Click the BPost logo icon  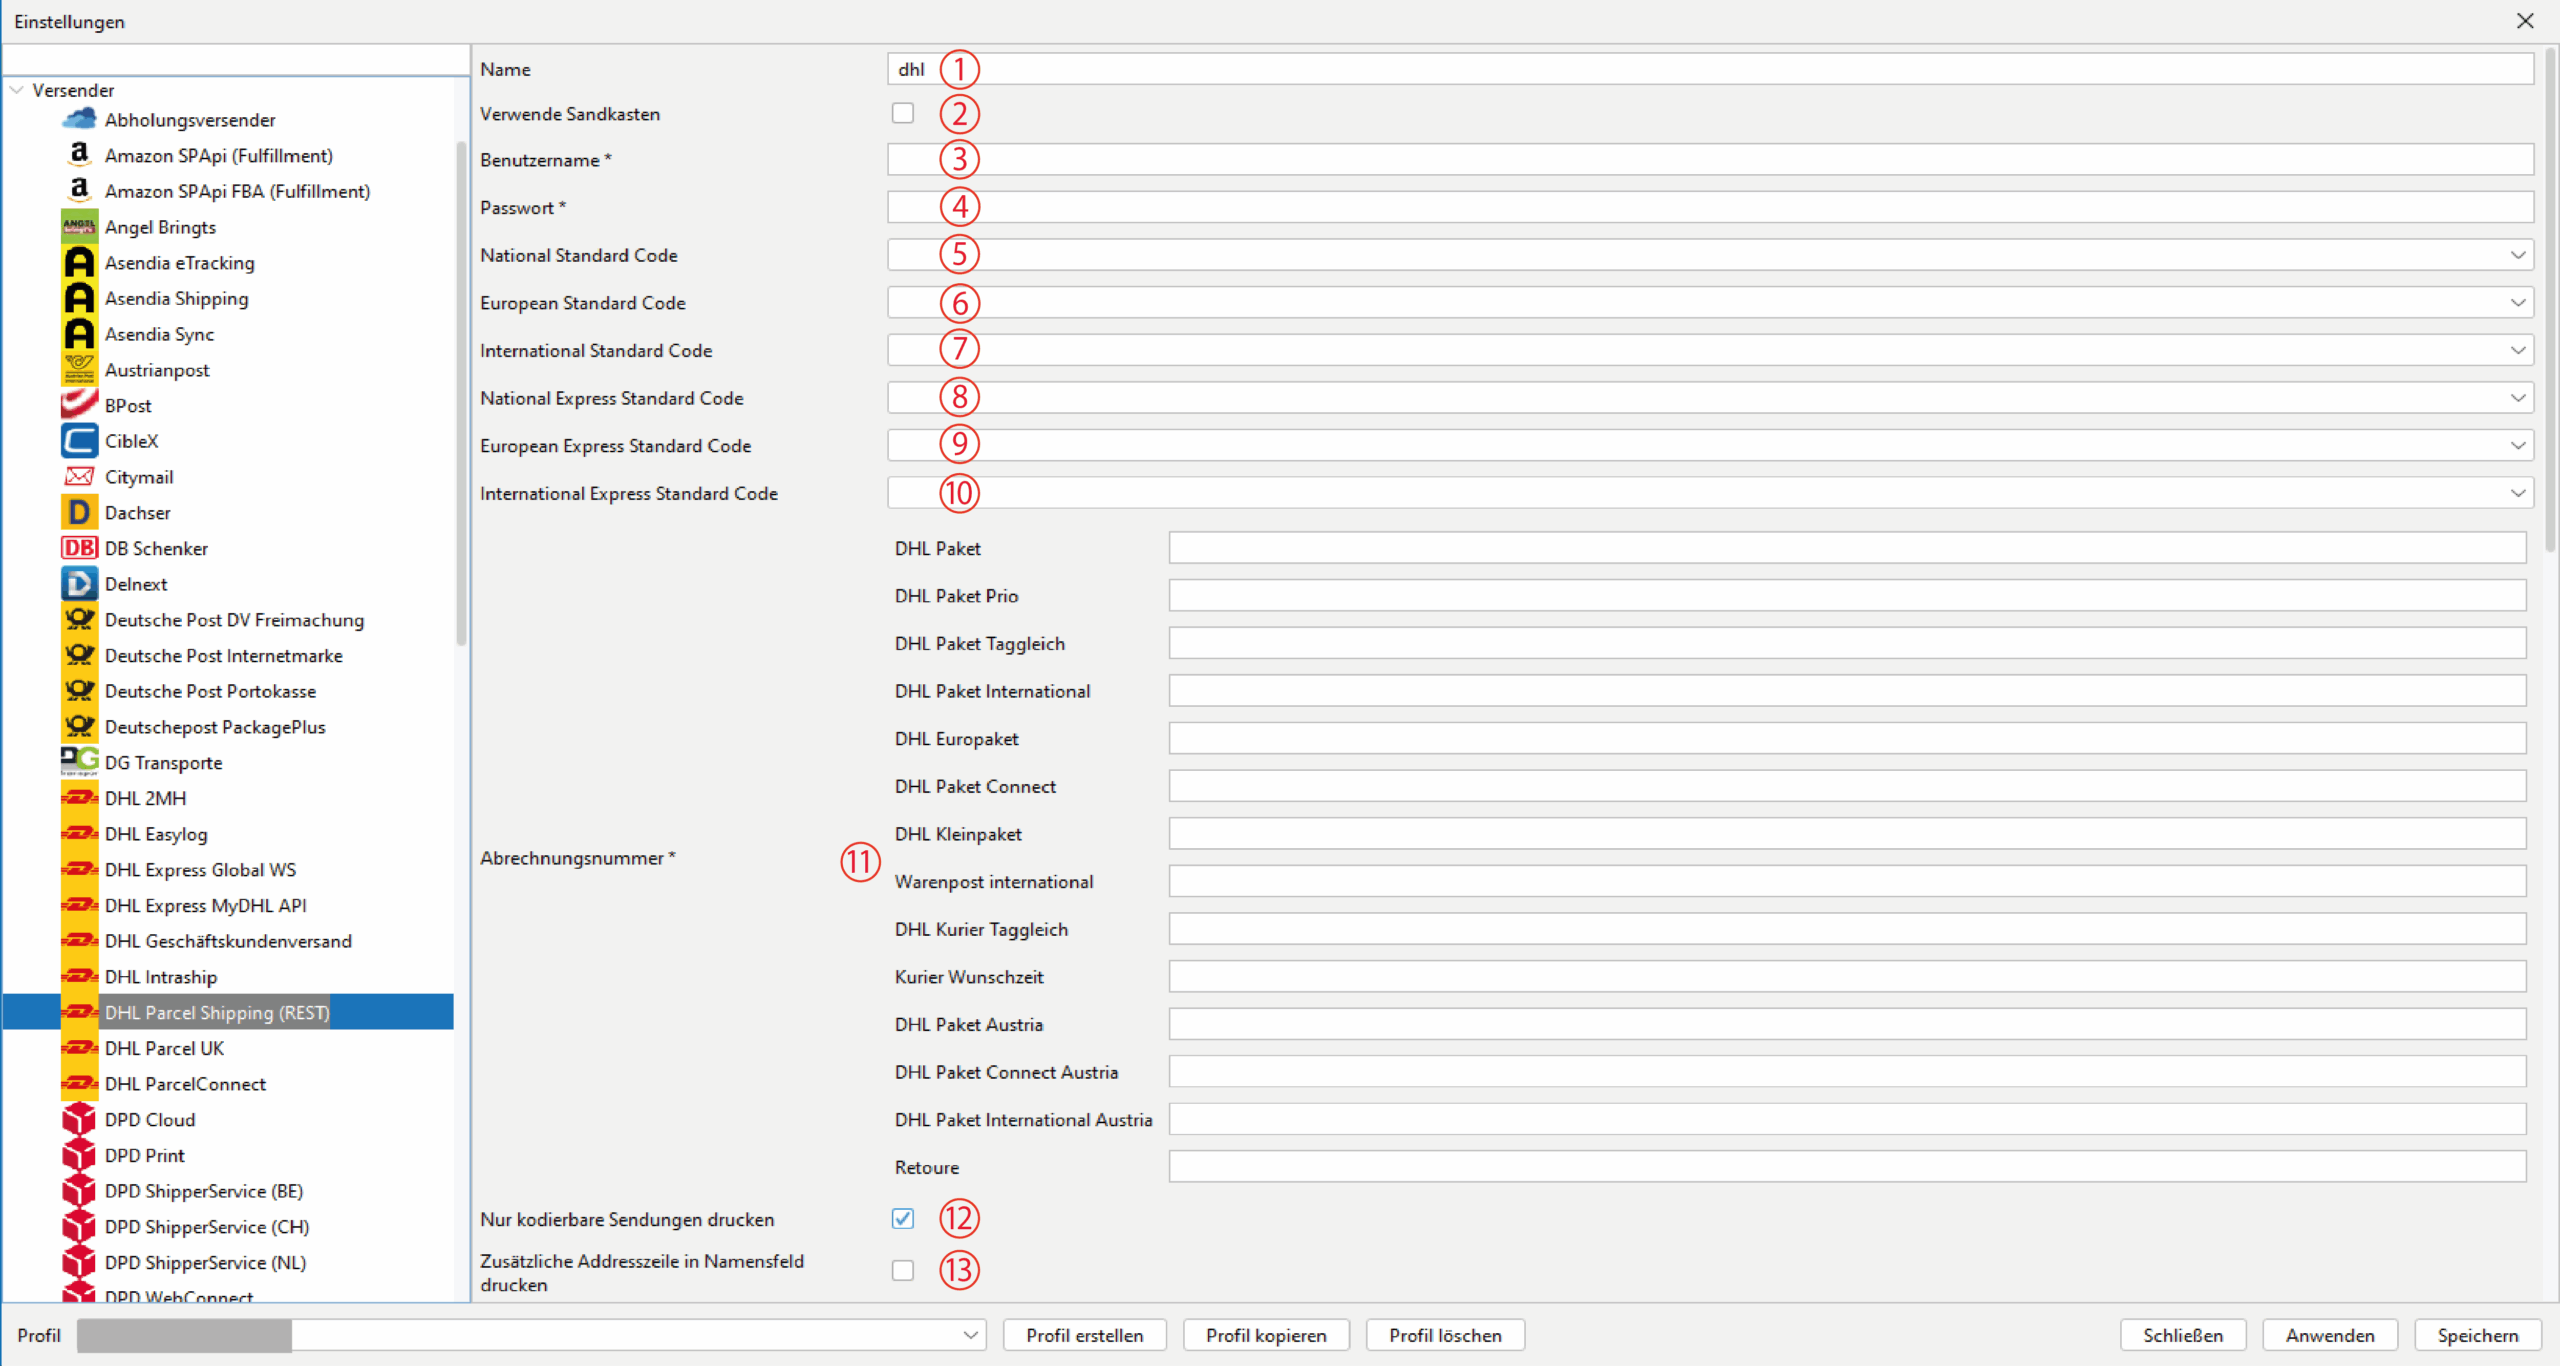pyautogui.click(x=79, y=405)
